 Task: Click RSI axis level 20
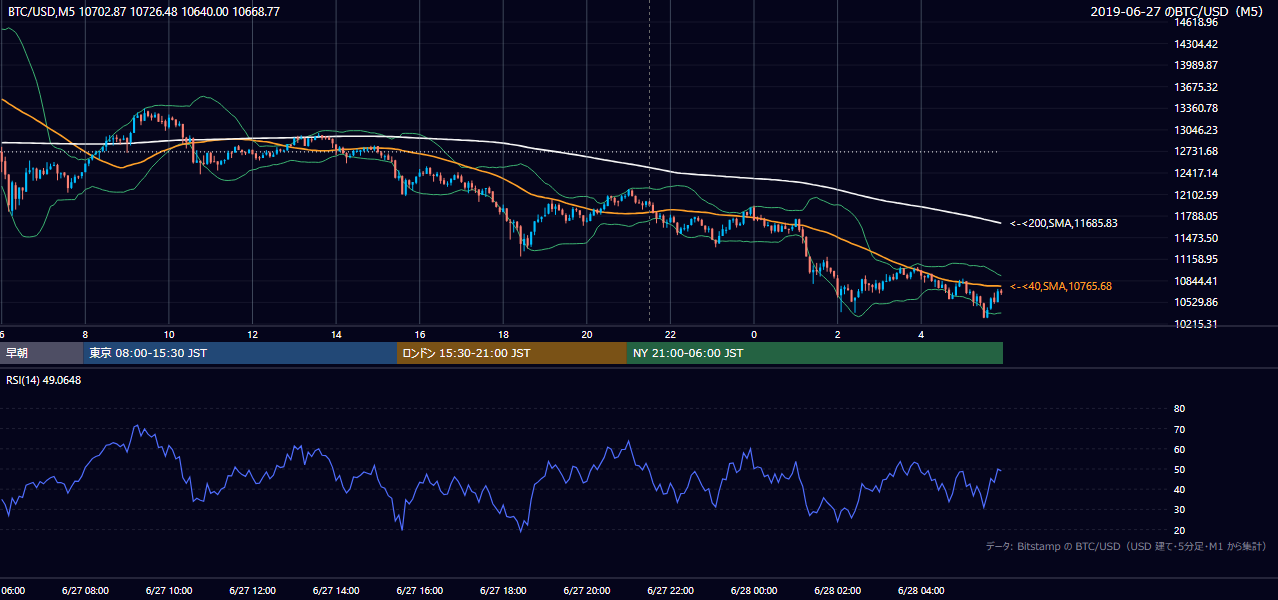pos(1180,530)
